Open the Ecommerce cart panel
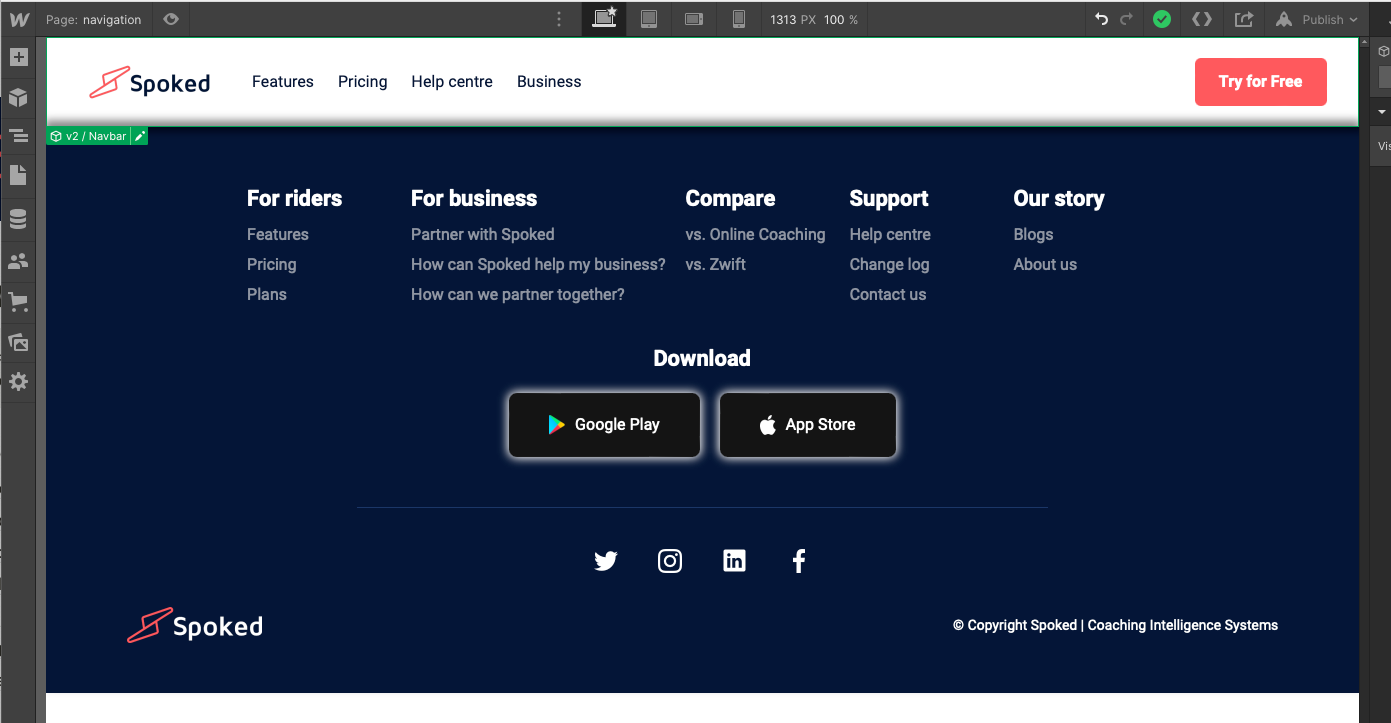Screen dimensions: 1391x723 click(x=18, y=301)
